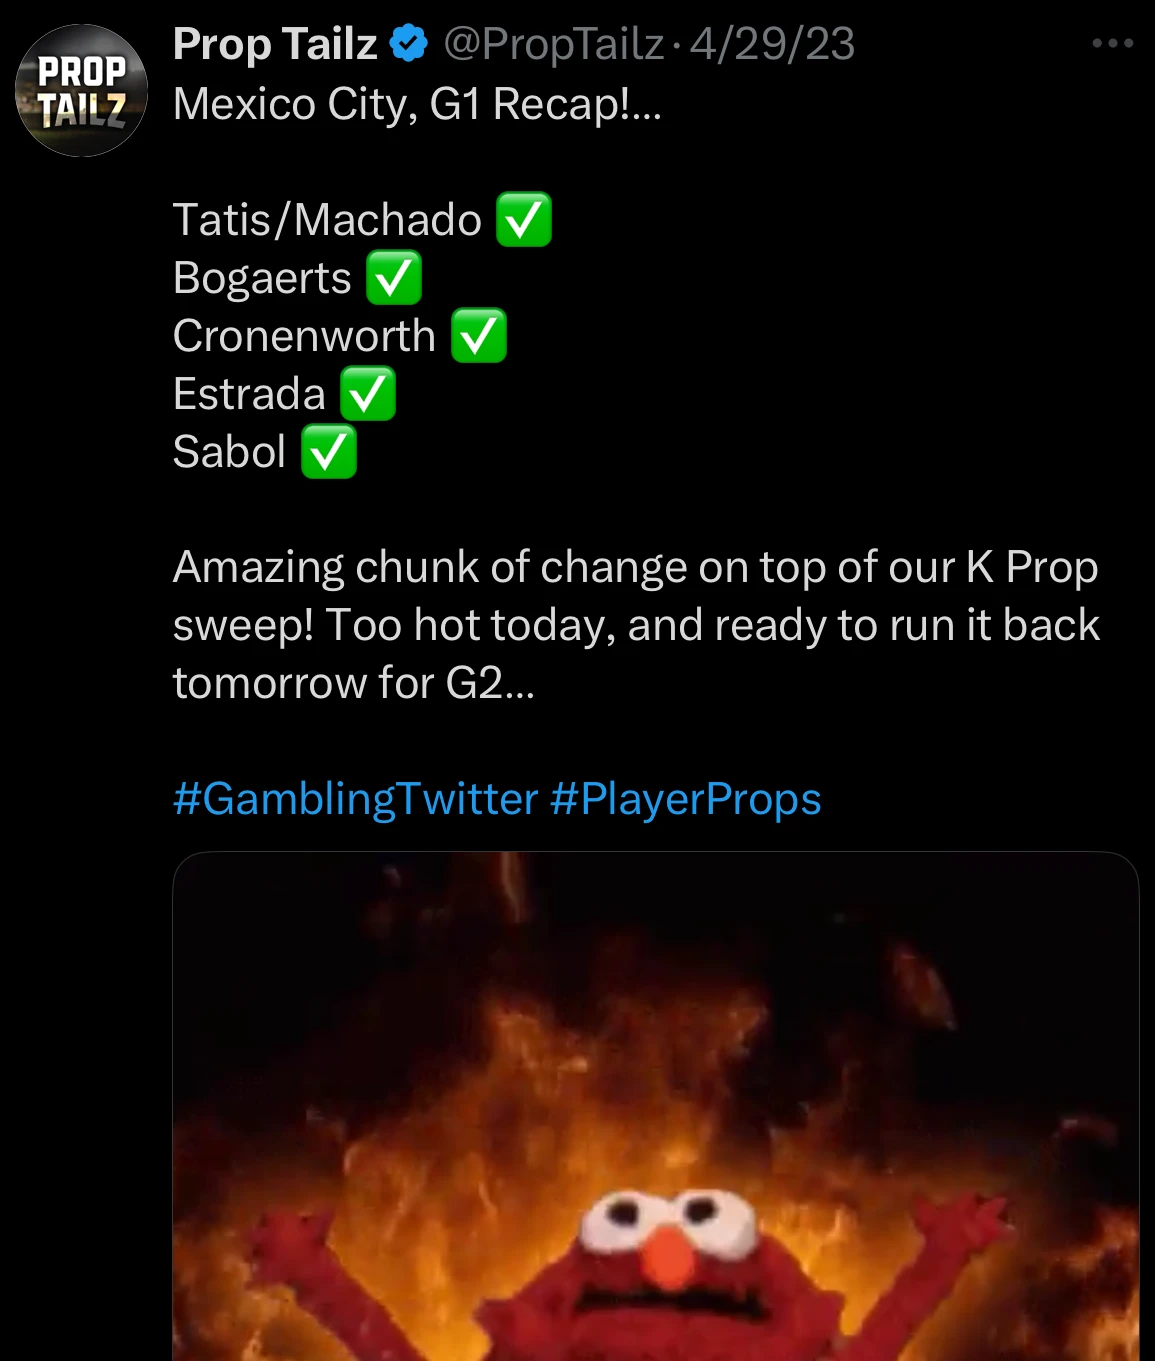
Task: Click the 'tomorrow for G2...' text line
Action: click(354, 683)
